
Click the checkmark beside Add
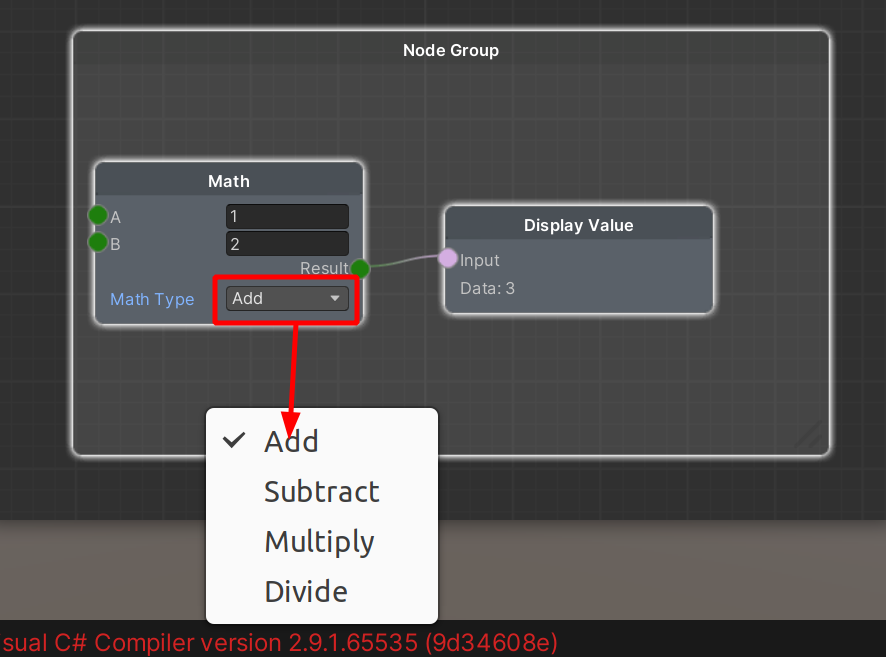coord(235,440)
